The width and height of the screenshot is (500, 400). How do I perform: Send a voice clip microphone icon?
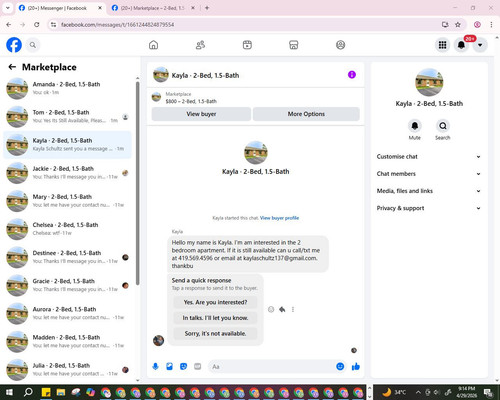pyautogui.click(x=155, y=367)
